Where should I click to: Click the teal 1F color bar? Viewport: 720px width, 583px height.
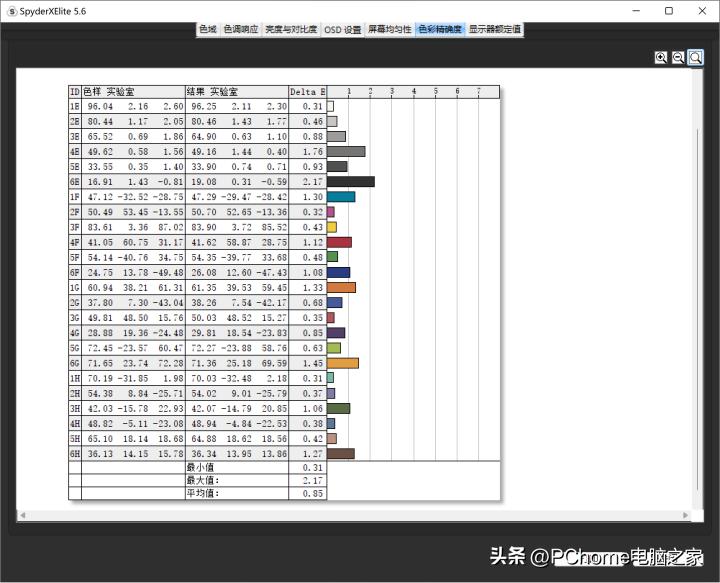tap(341, 197)
